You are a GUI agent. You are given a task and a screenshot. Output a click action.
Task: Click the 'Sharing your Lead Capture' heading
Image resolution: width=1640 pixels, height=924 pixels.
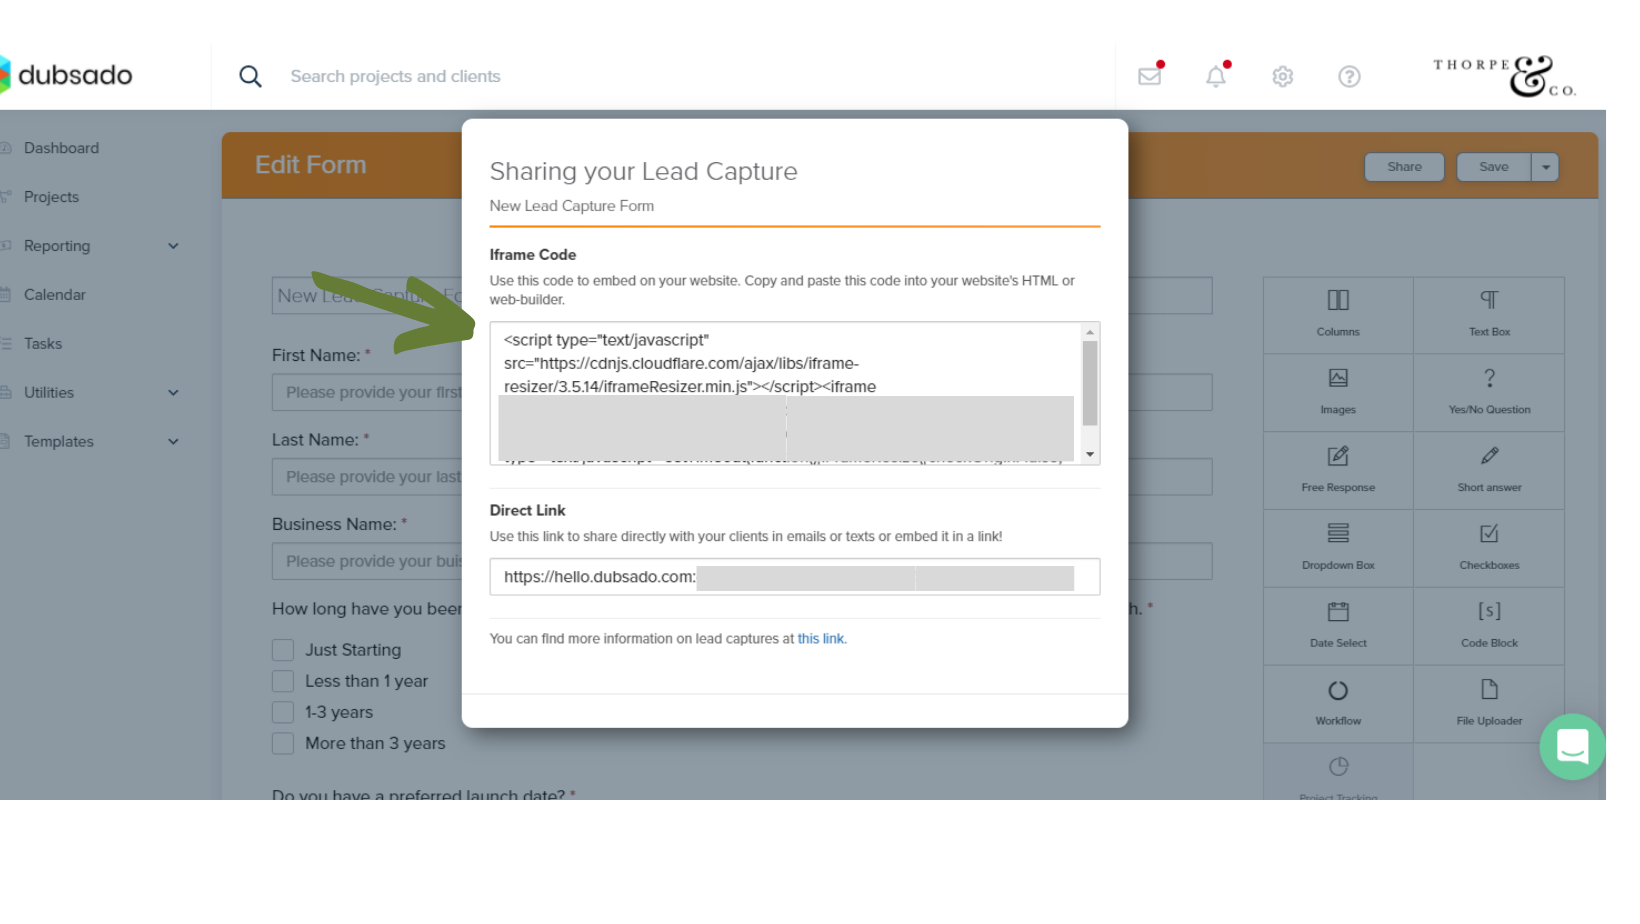click(643, 171)
